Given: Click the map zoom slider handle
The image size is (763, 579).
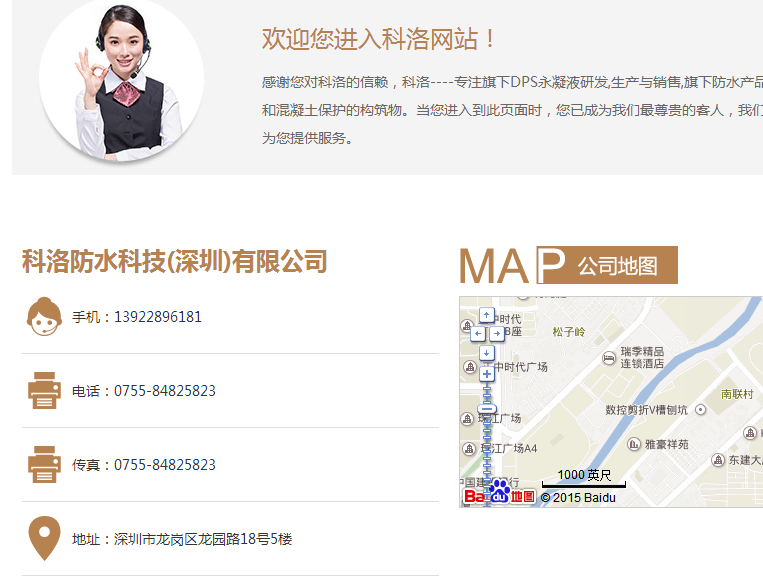Looking at the screenshot, I should (487, 408).
